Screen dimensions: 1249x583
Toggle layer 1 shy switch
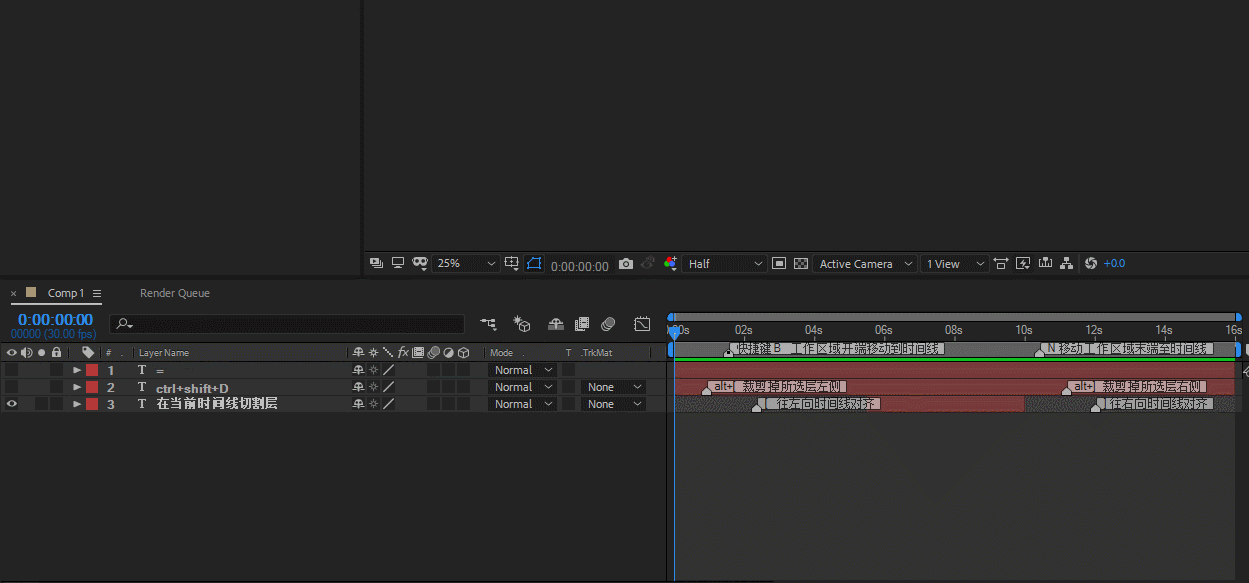[358, 370]
